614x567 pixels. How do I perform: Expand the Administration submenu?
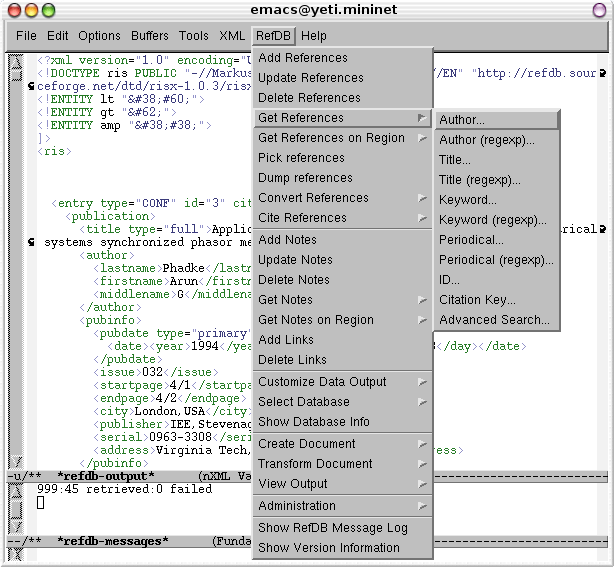pyautogui.click(x=297, y=506)
